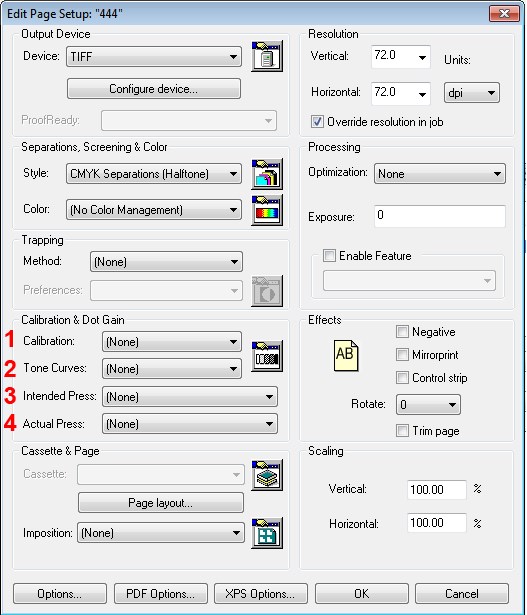Tick the Trim page checkbox
This screenshot has width=527, height=615.
pyautogui.click(x=402, y=431)
